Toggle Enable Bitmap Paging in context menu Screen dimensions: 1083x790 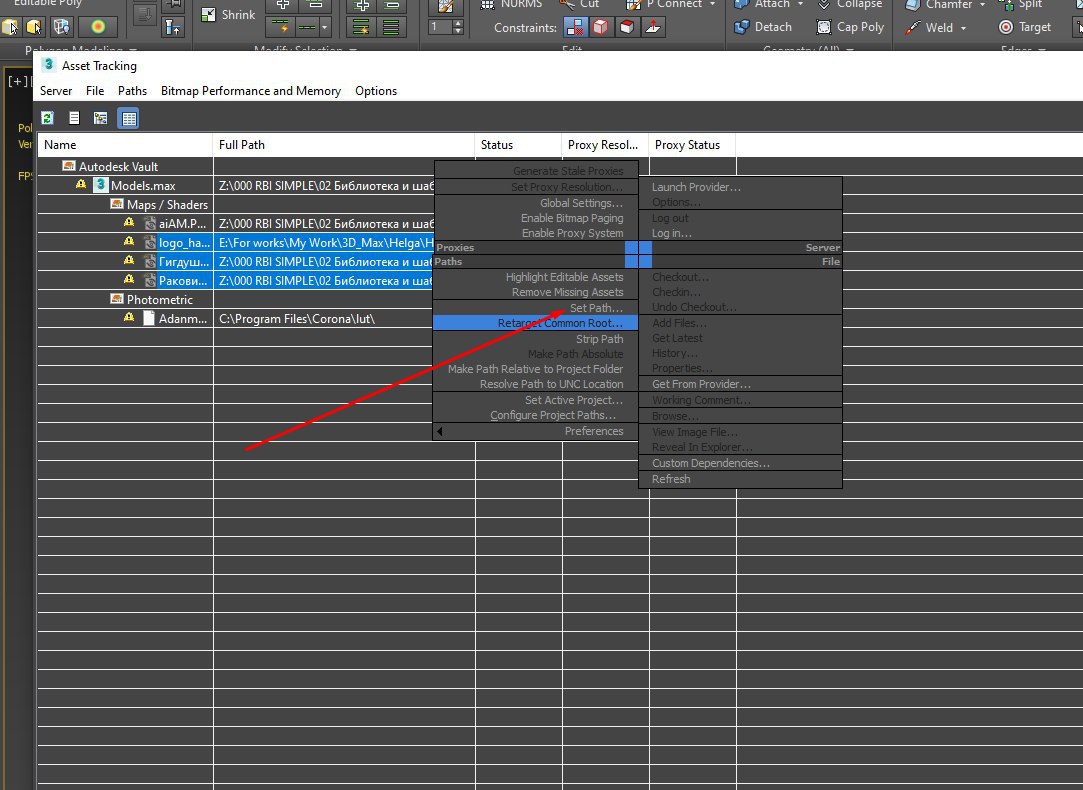tap(572, 218)
